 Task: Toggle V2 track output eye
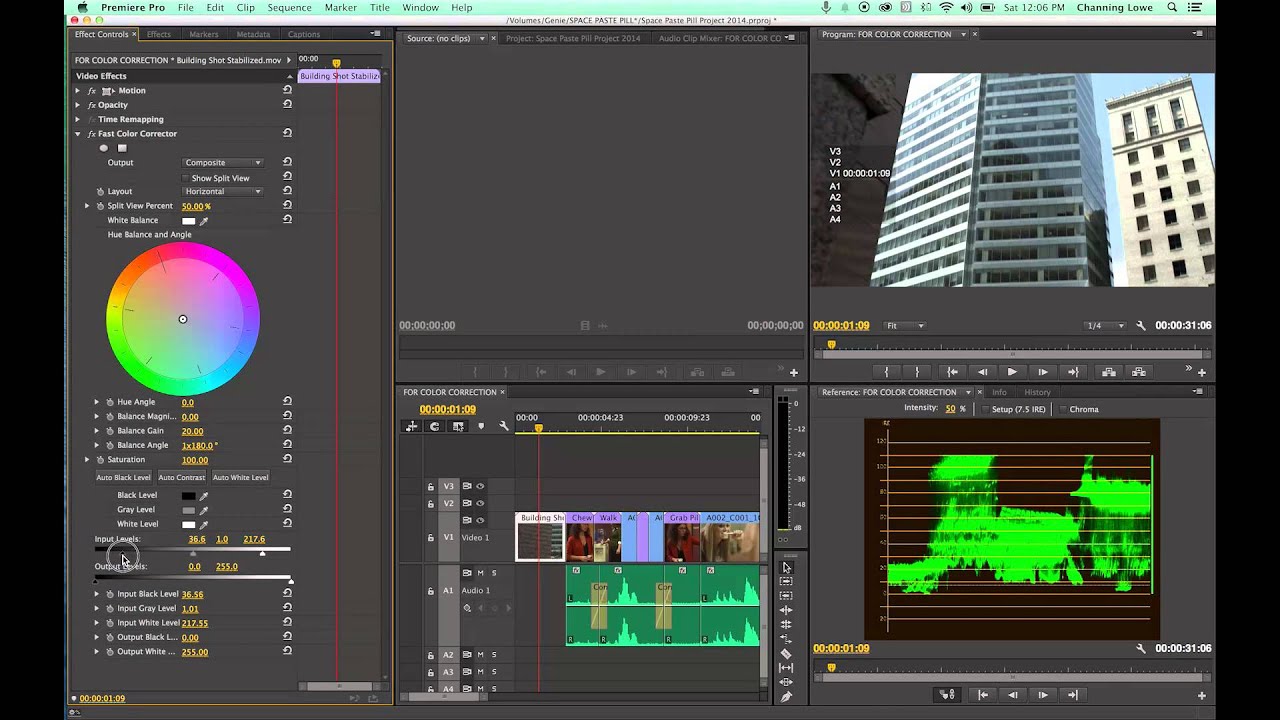(480, 503)
